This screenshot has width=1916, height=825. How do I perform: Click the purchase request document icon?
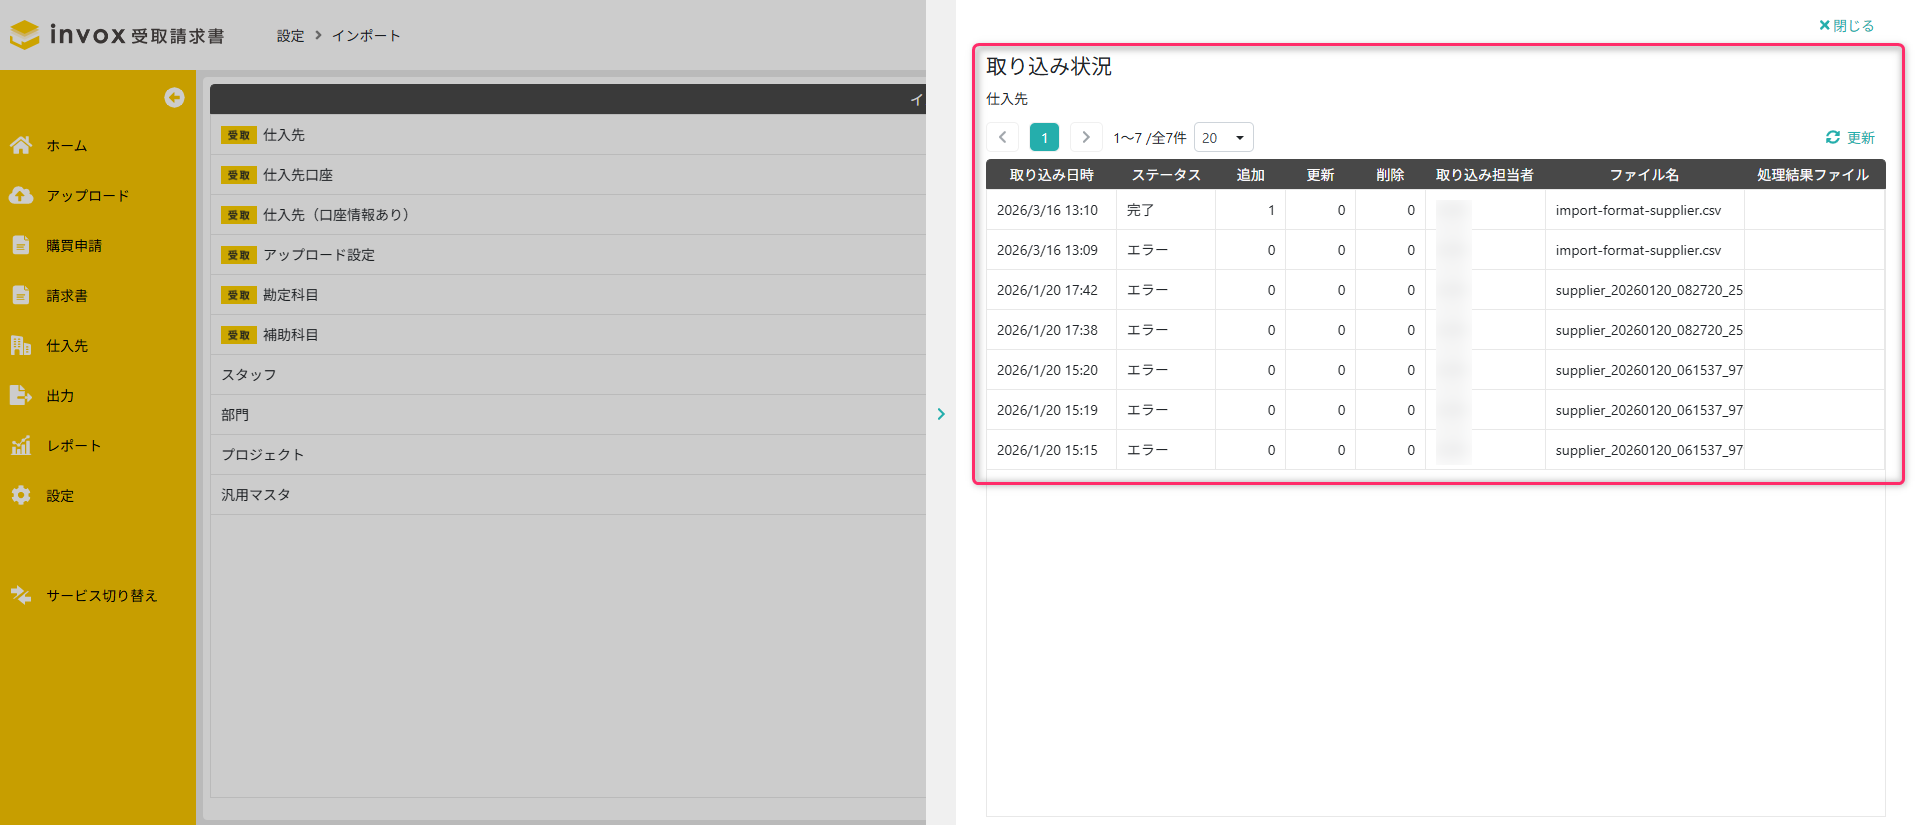(x=21, y=245)
